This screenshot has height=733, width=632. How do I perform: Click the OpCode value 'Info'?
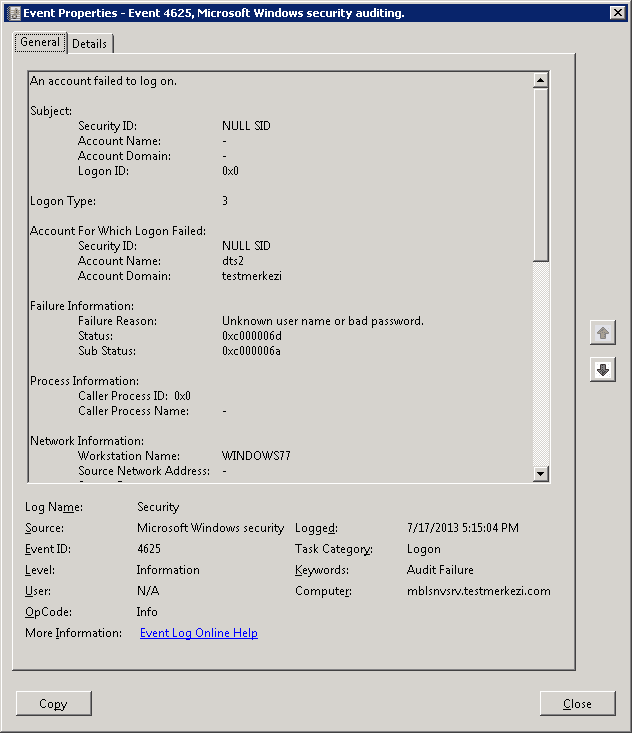pos(147,612)
